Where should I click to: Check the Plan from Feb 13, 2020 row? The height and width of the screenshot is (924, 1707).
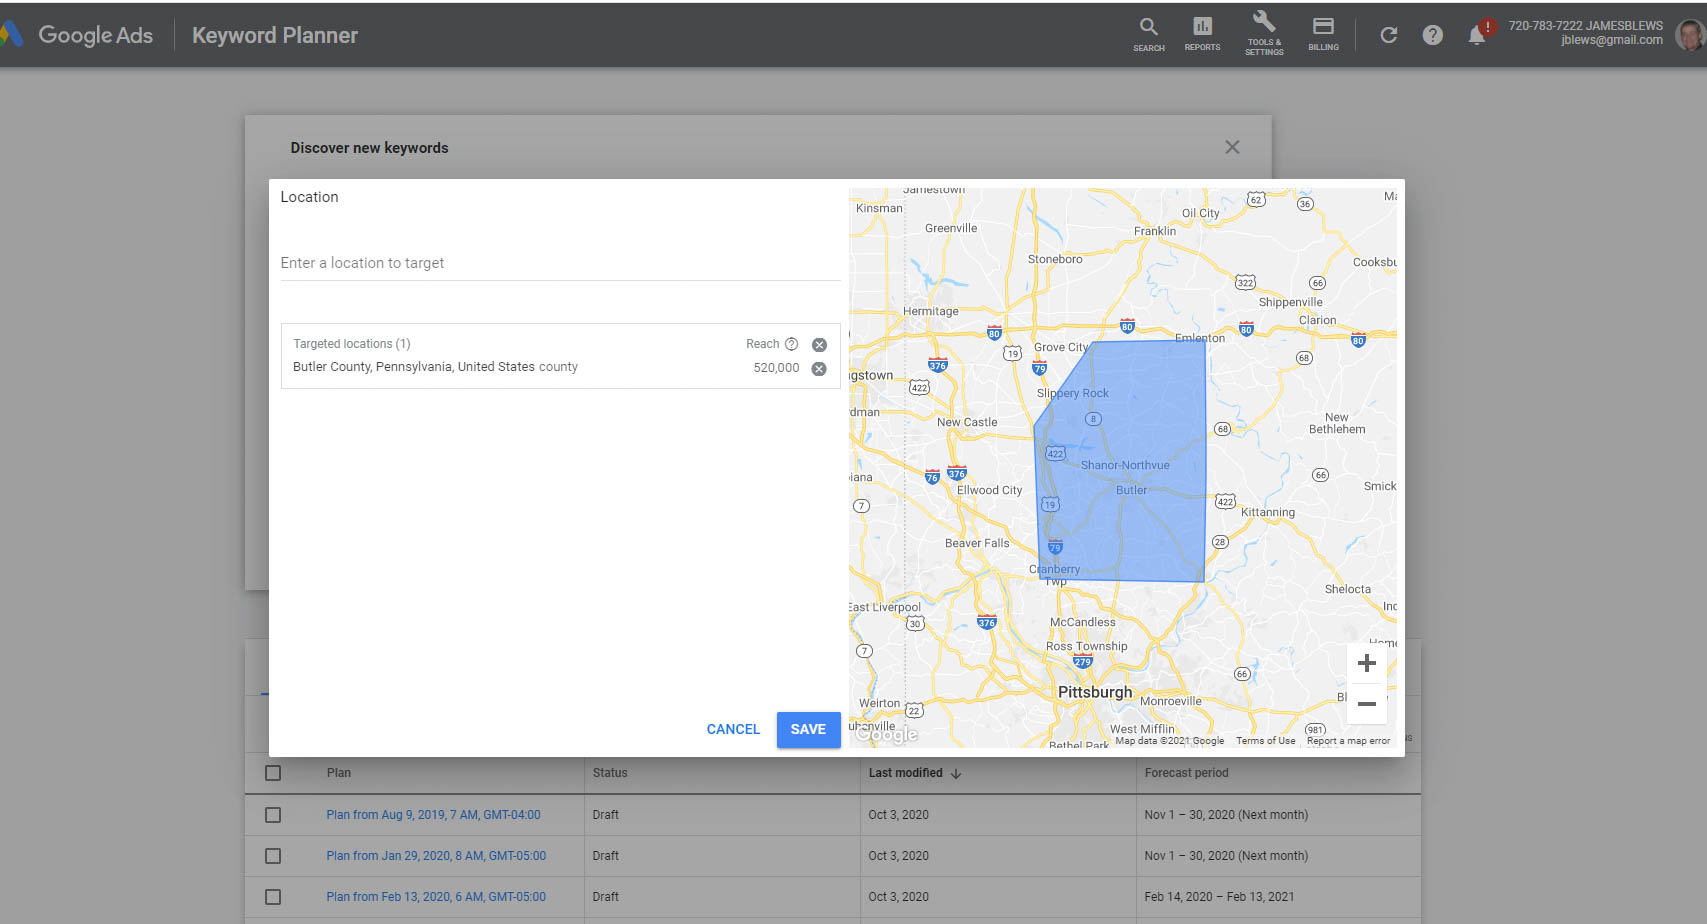pos(273,897)
